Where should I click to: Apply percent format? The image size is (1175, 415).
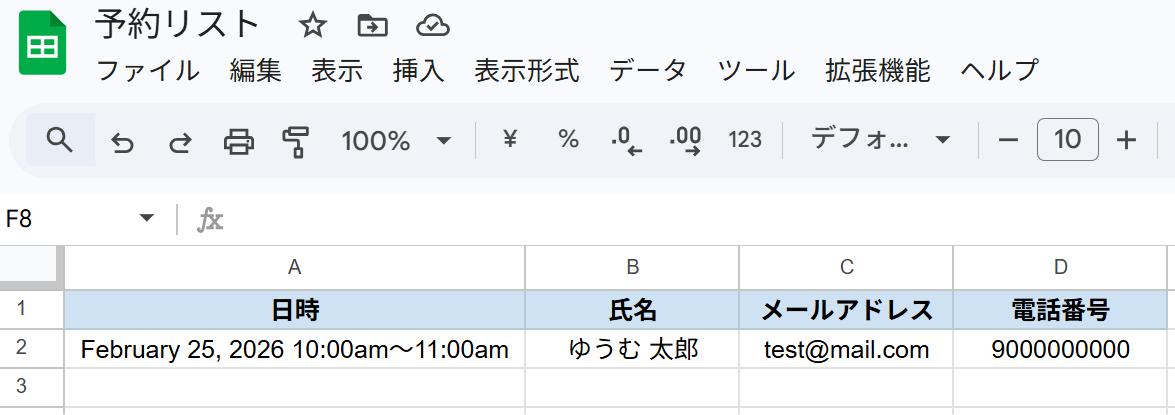click(568, 140)
